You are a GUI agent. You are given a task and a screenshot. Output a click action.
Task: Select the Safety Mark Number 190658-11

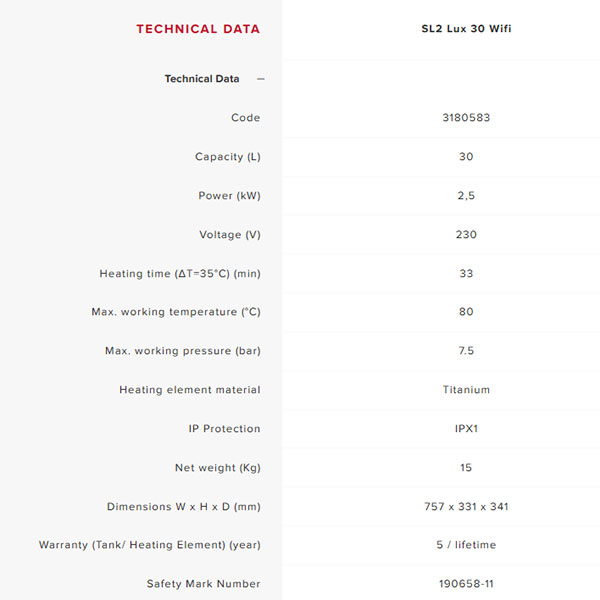click(x=466, y=584)
